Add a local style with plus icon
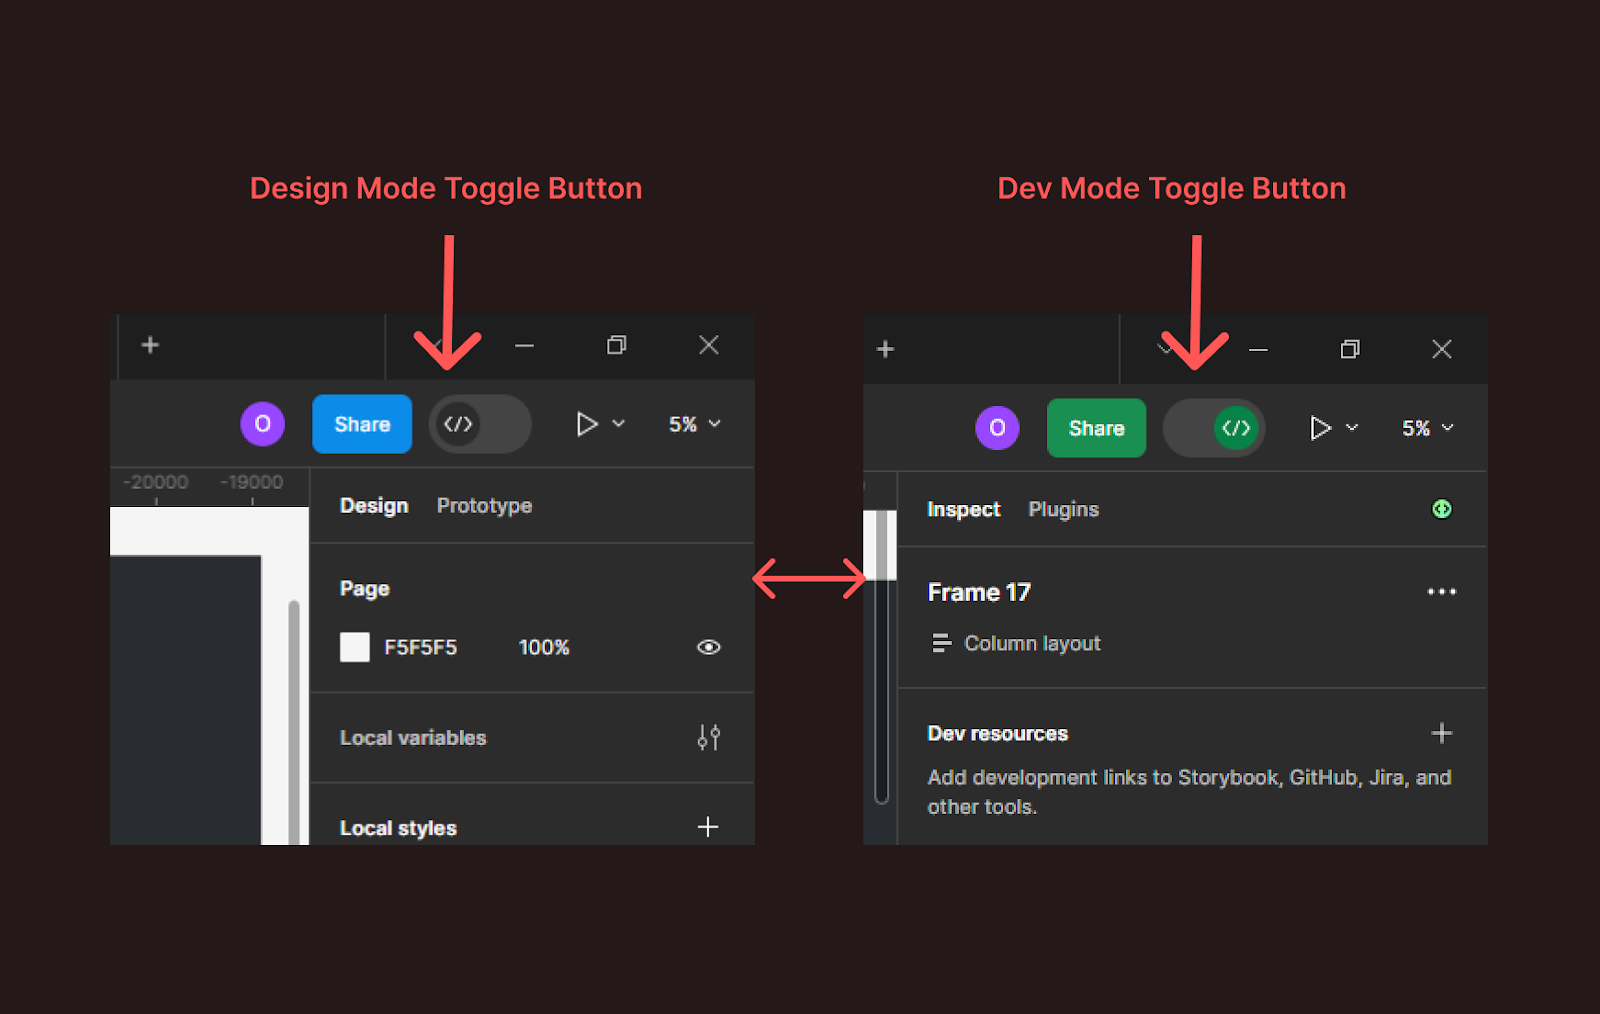The image size is (1600, 1014). (708, 827)
